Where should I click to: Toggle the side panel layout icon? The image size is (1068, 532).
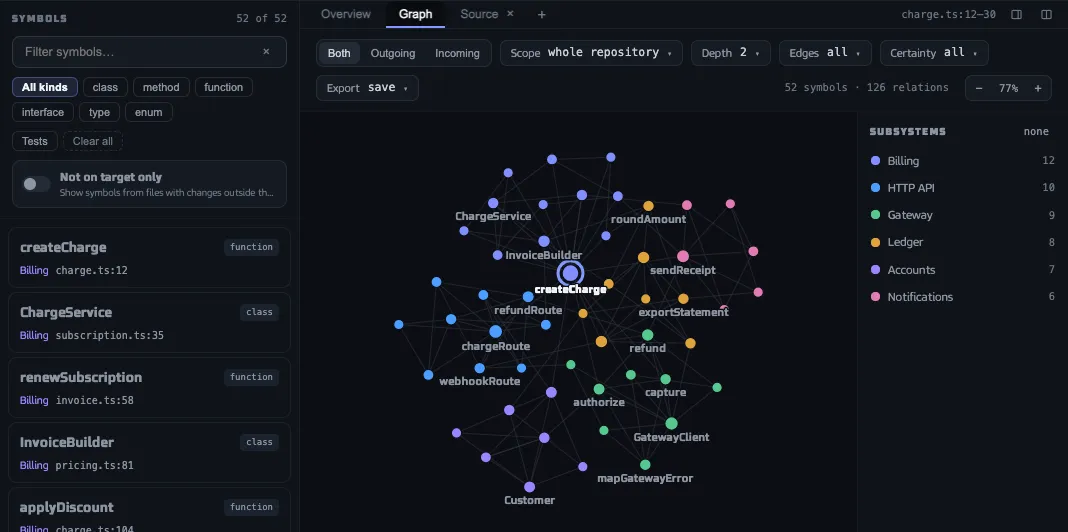[1016, 14]
